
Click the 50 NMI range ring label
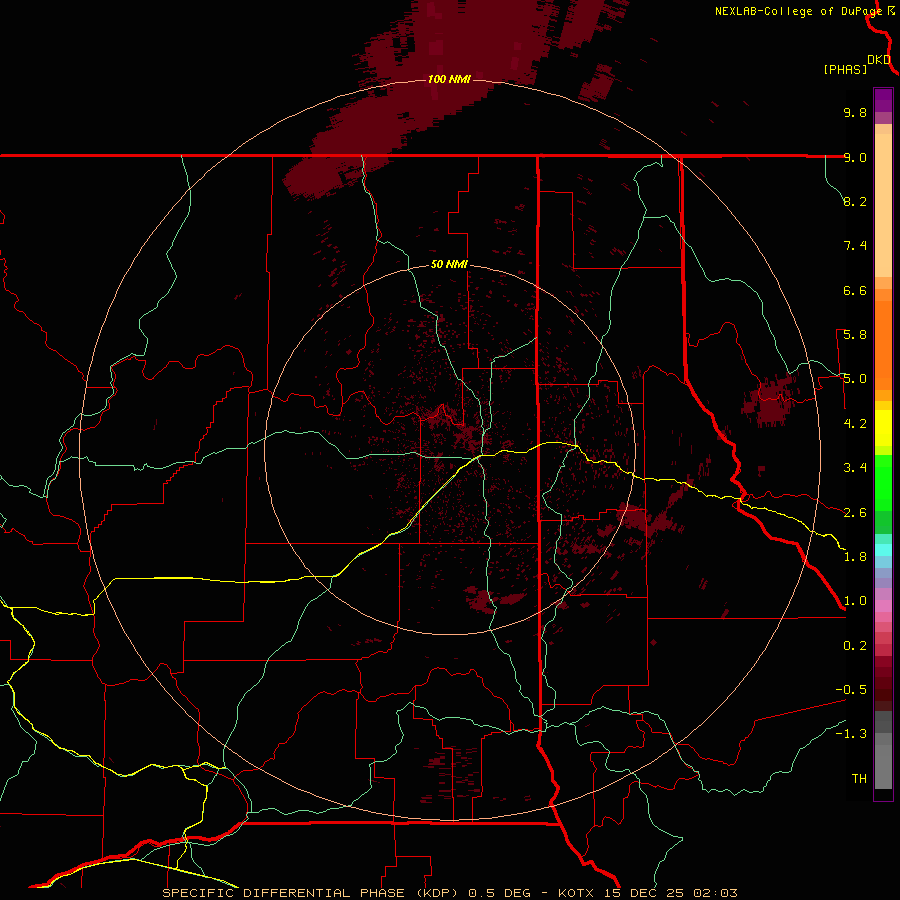click(x=449, y=264)
